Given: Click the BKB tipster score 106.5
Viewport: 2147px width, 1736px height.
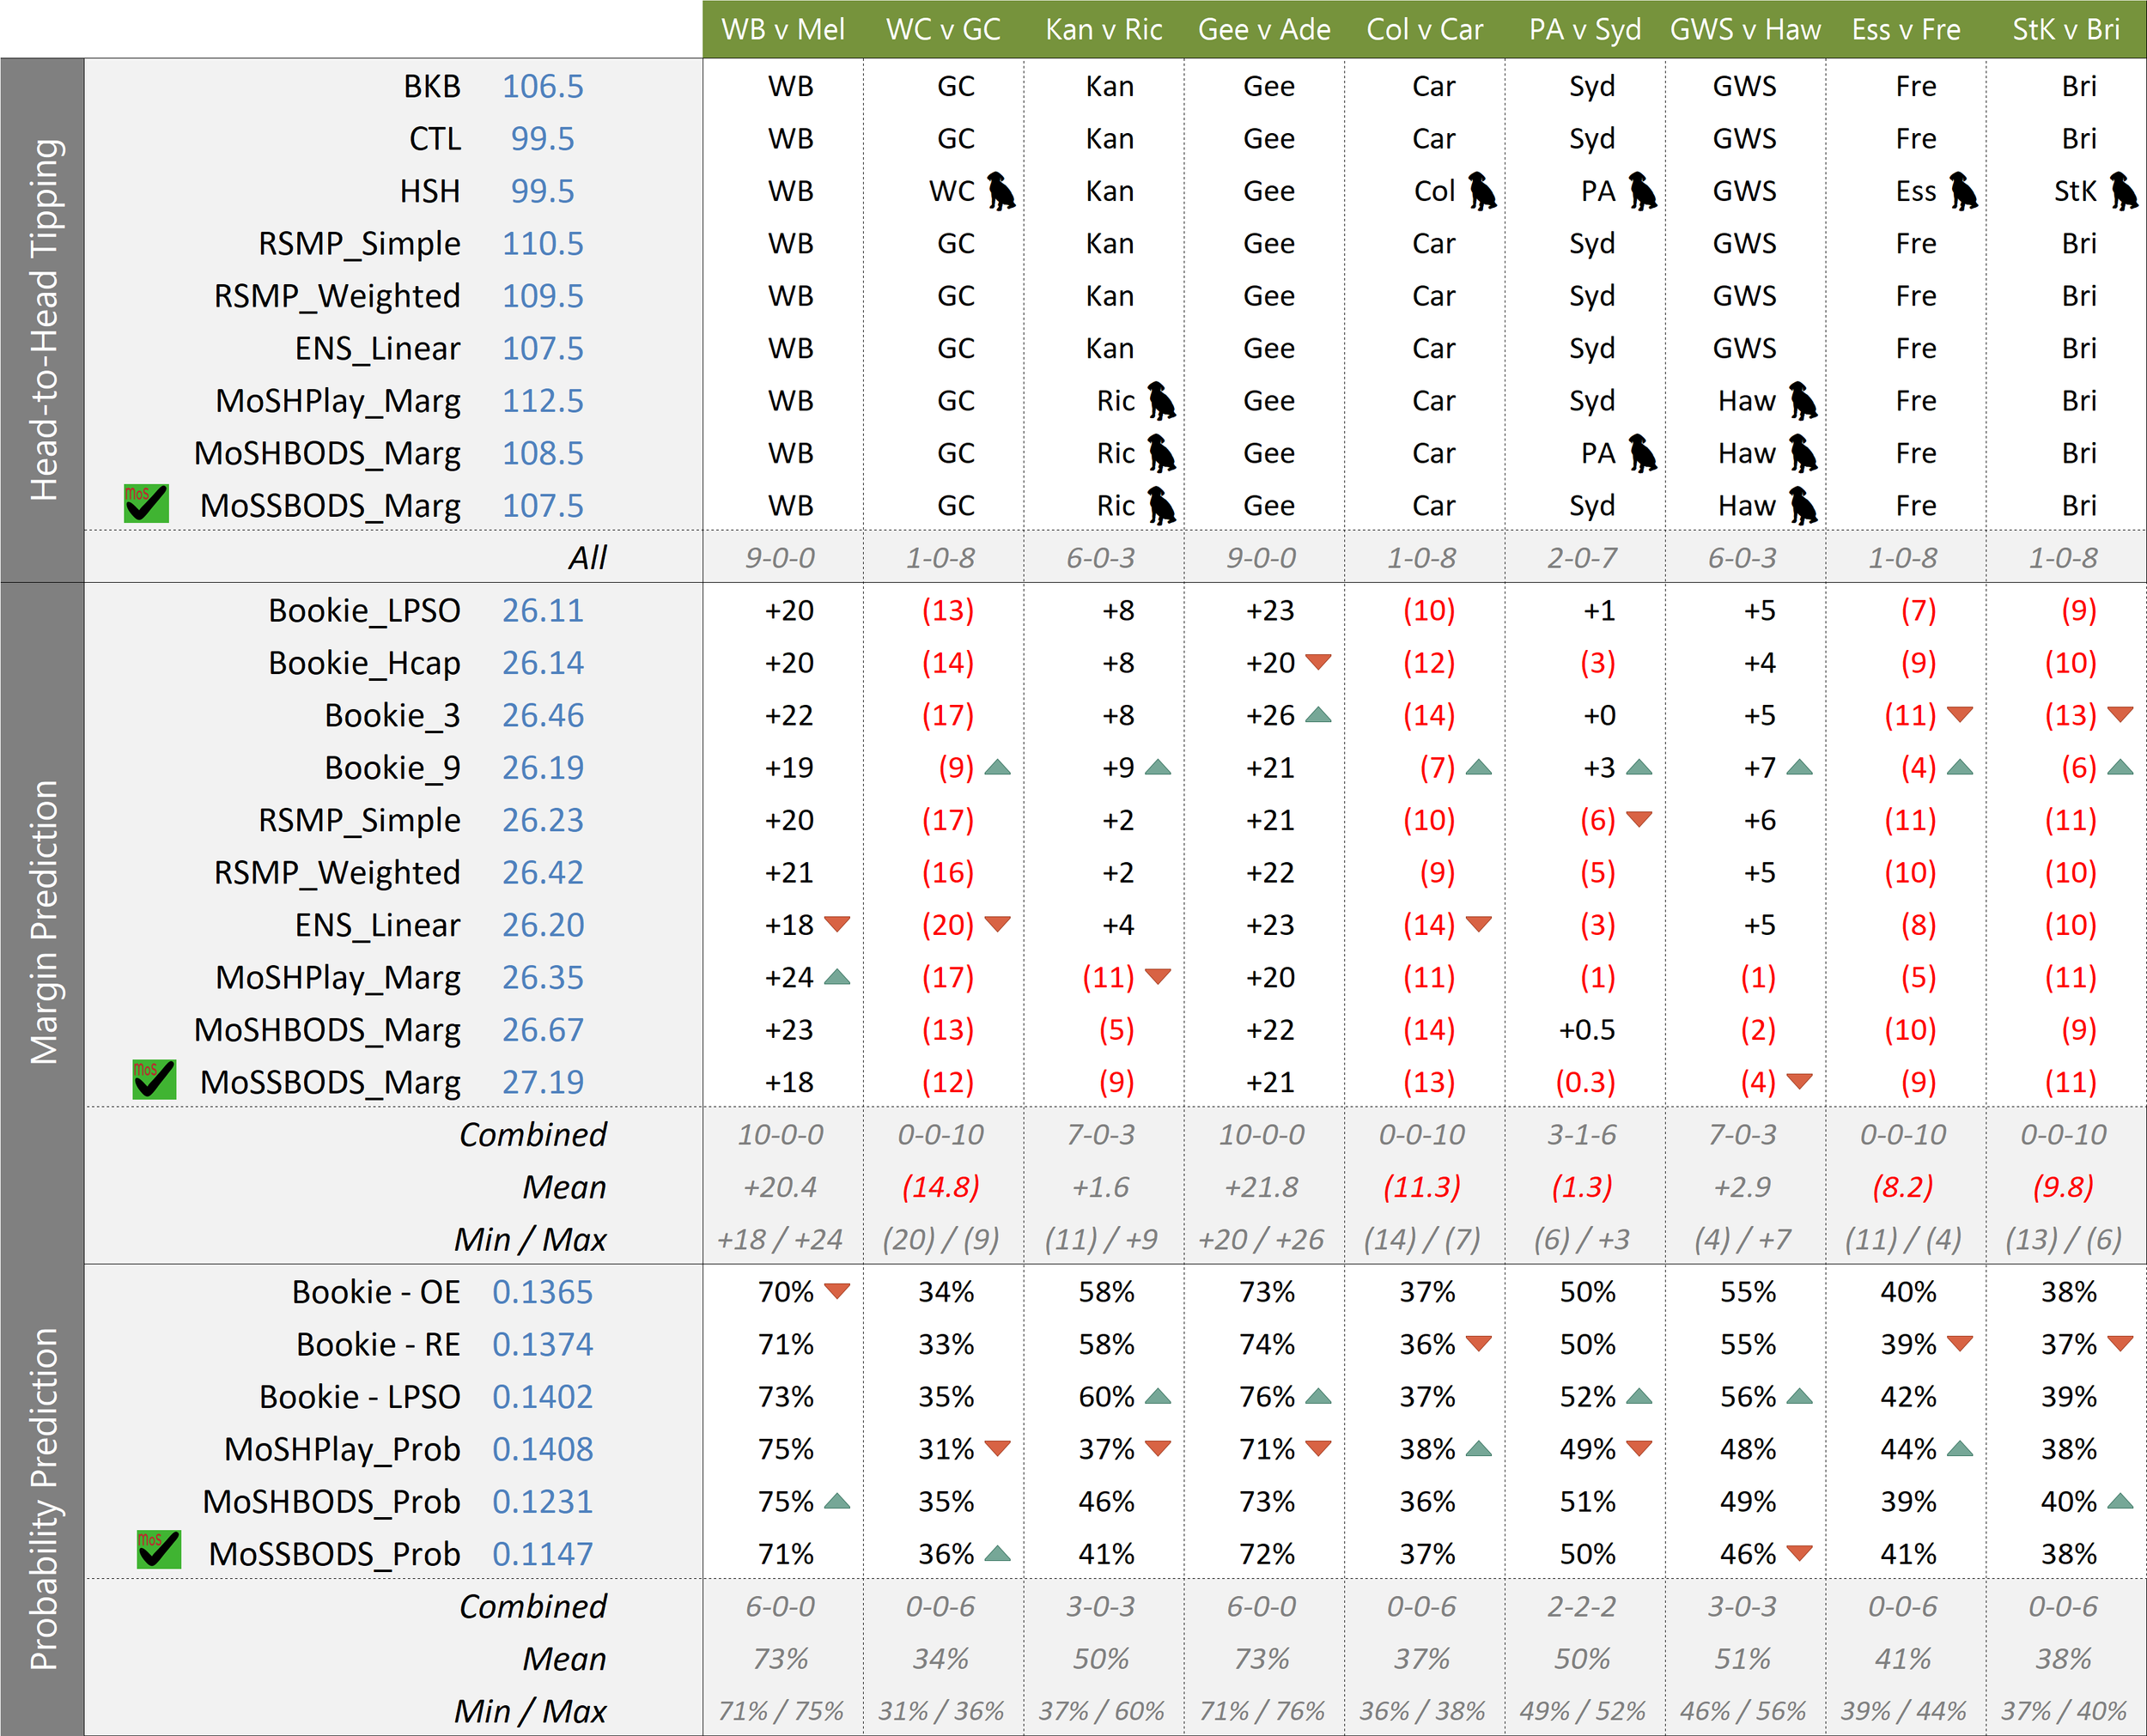Looking at the screenshot, I should click(x=542, y=86).
